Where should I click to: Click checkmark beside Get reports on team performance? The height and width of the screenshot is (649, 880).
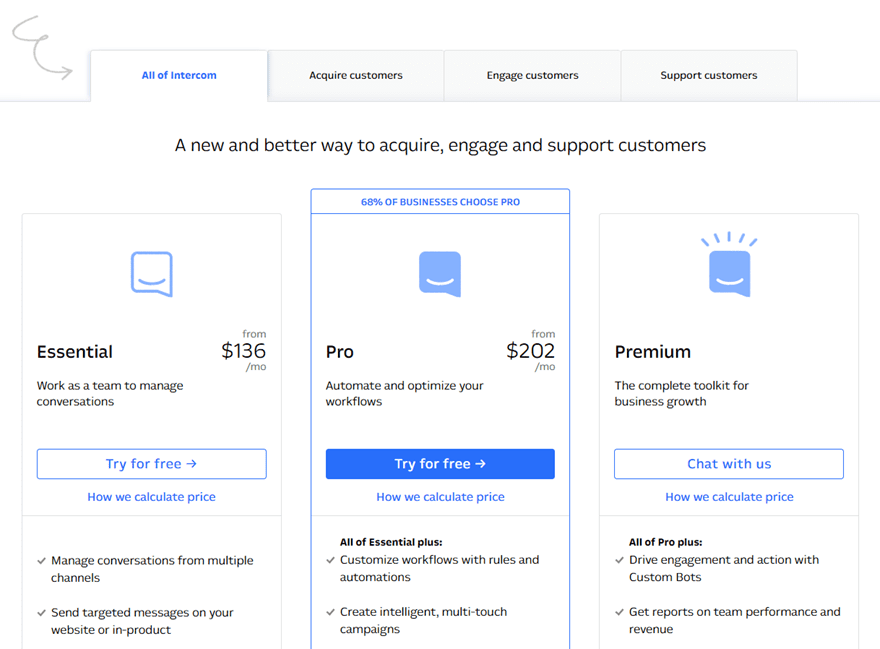coord(619,612)
